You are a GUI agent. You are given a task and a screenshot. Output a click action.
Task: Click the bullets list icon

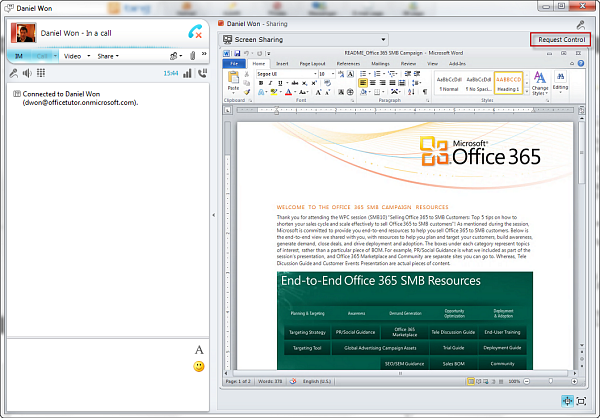pos(363,74)
